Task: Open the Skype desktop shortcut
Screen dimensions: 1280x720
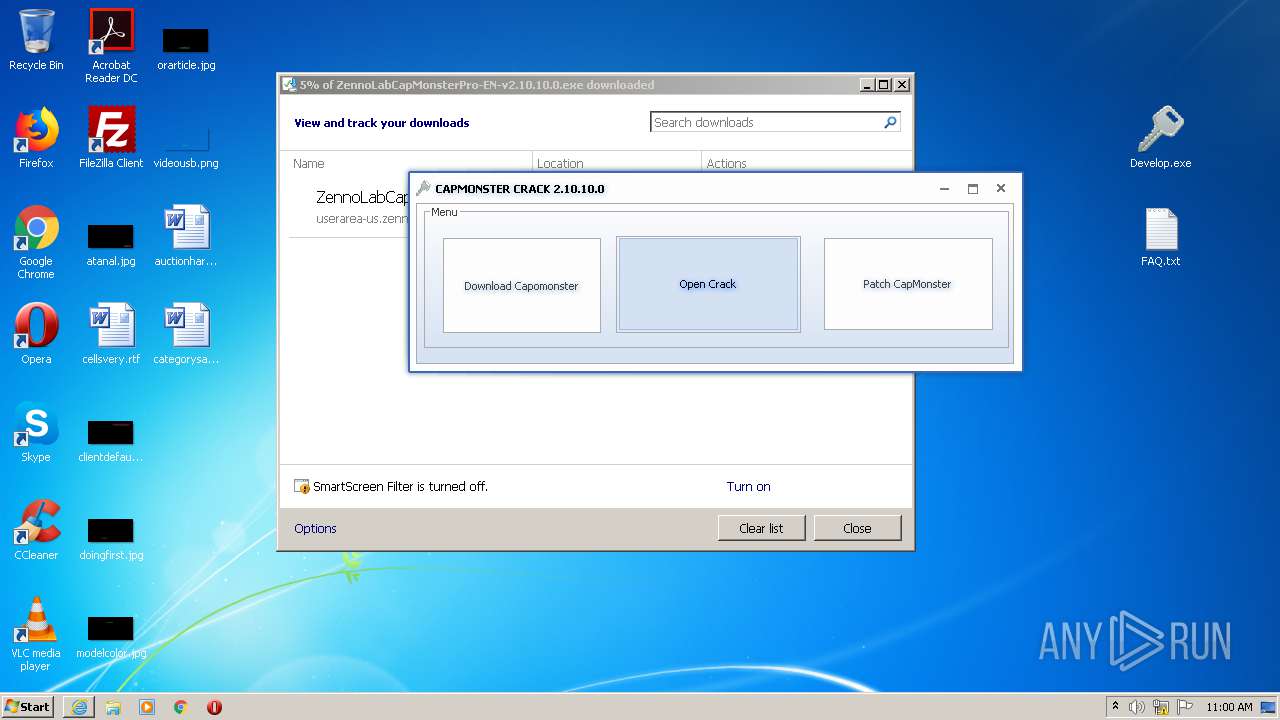Action: point(36,432)
